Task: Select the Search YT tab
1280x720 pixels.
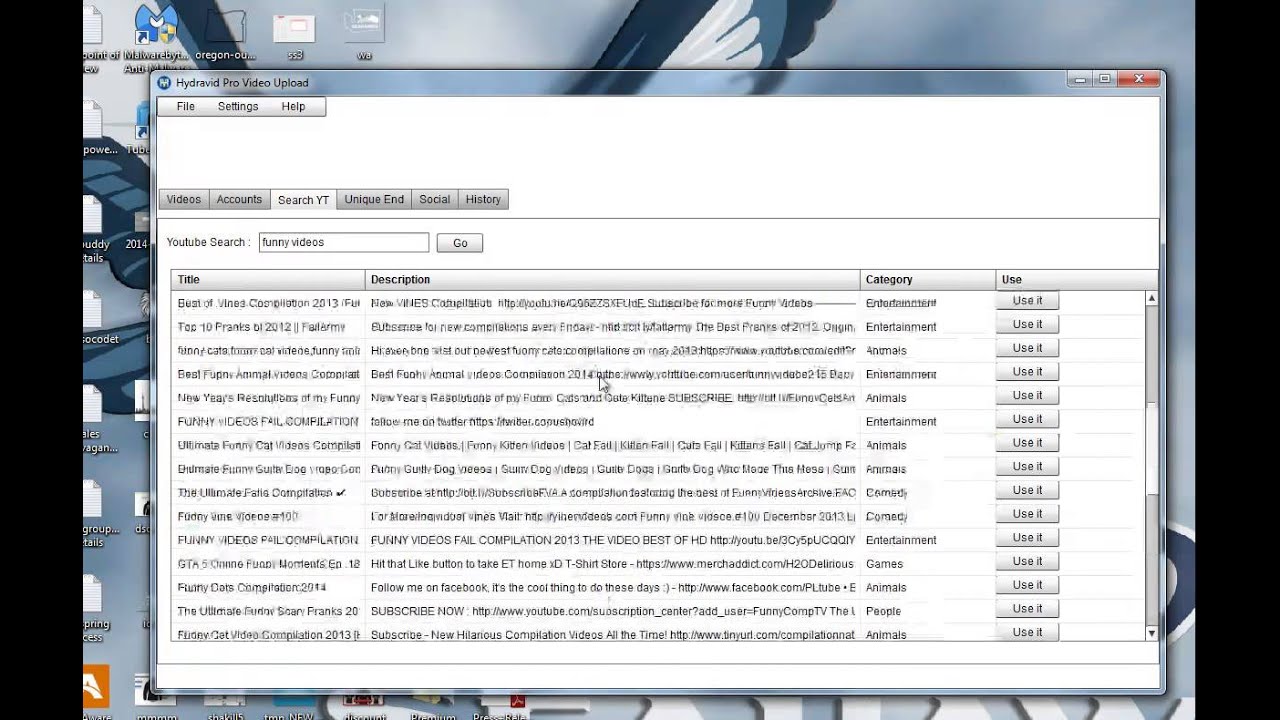Action: (303, 200)
